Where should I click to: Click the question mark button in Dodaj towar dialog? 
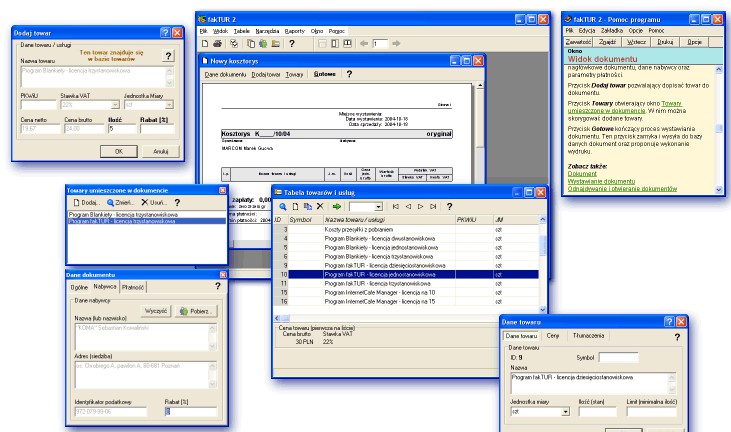pos(168,56)
